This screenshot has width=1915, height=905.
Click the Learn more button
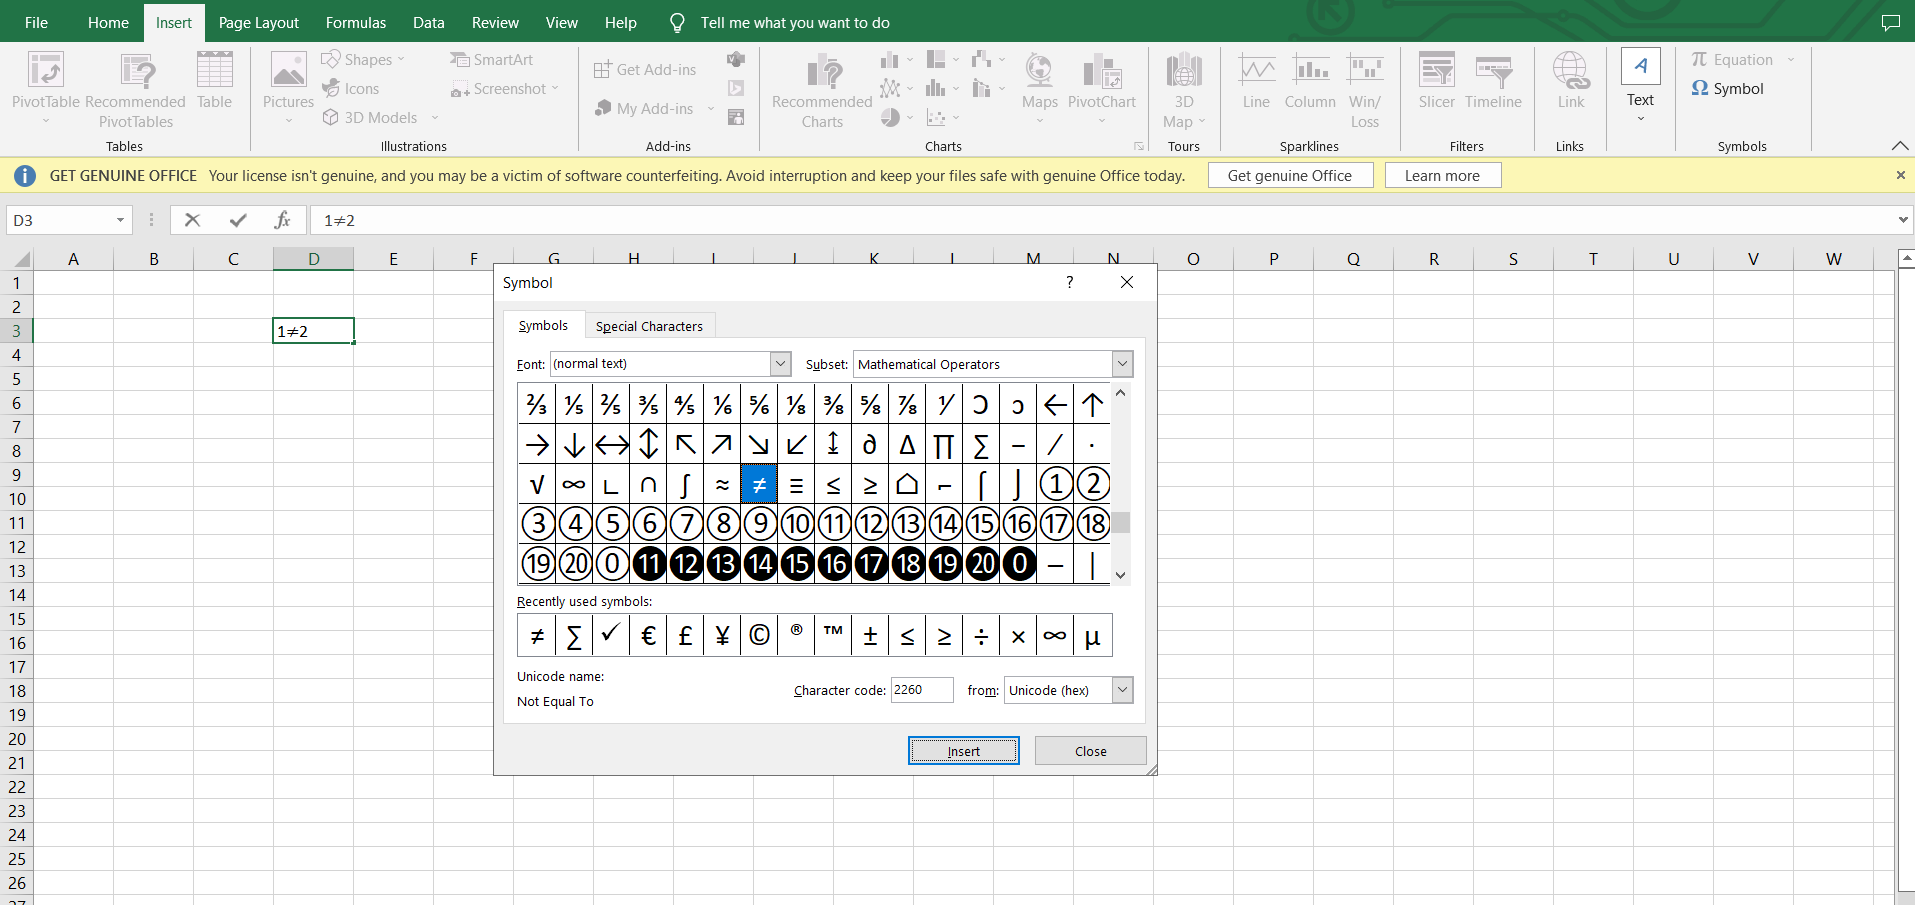[x=1442, y=175]
